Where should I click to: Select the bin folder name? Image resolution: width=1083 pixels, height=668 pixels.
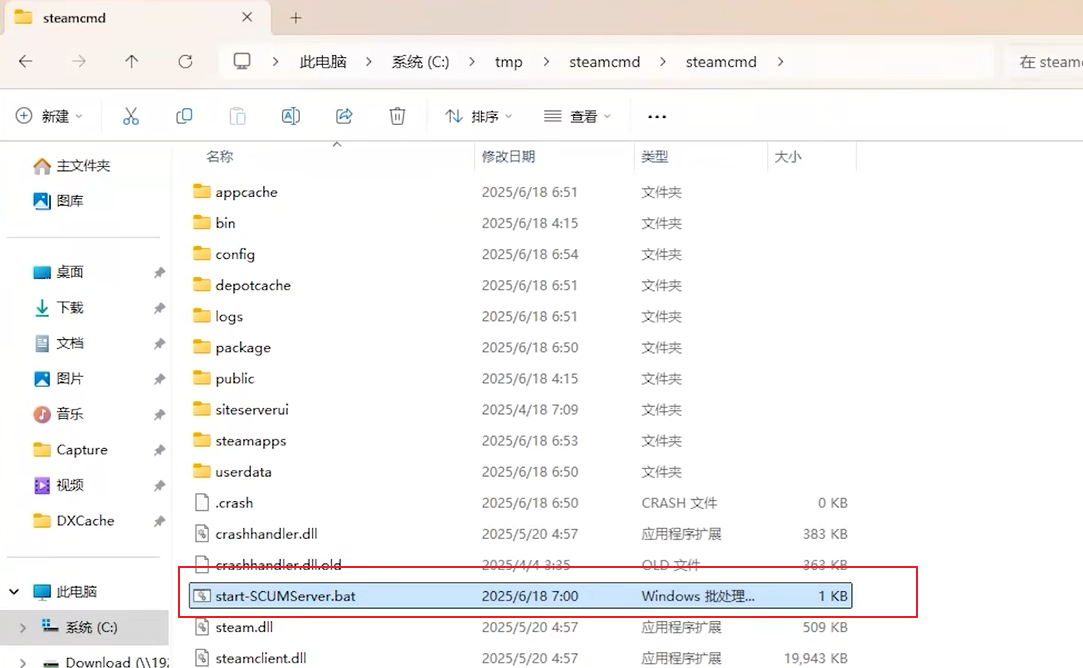point(225,222)
